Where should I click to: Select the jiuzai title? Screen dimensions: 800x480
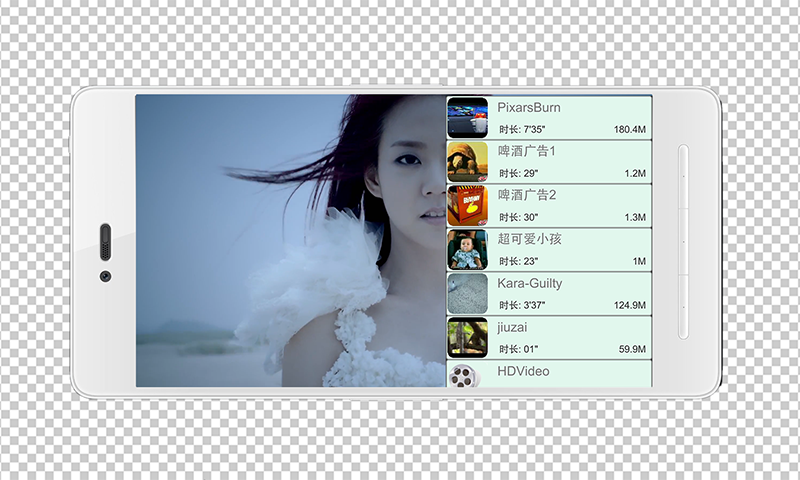(512, 327)
